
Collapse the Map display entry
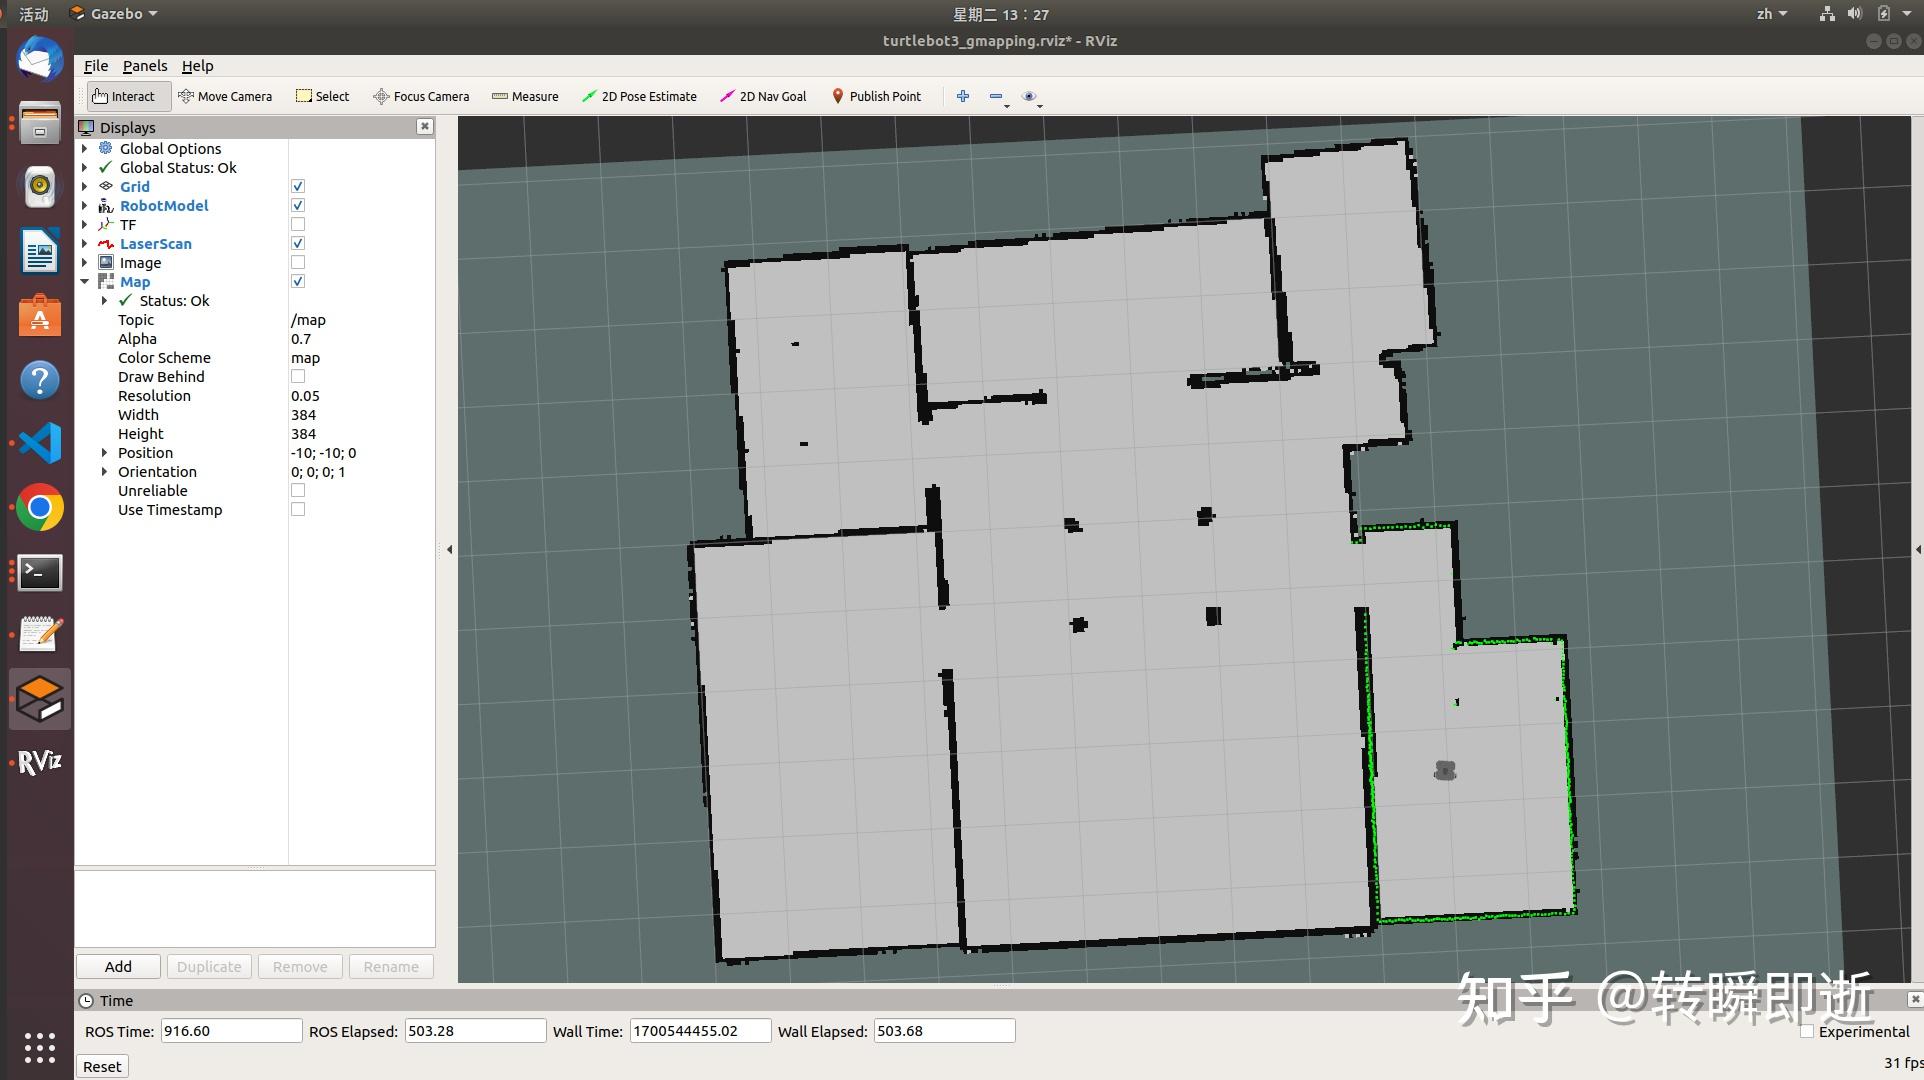click(85, 282)
